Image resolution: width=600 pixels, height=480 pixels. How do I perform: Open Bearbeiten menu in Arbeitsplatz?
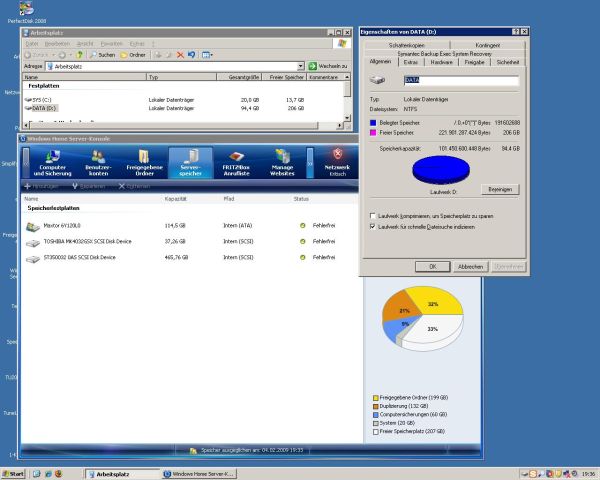pos(57,44)
